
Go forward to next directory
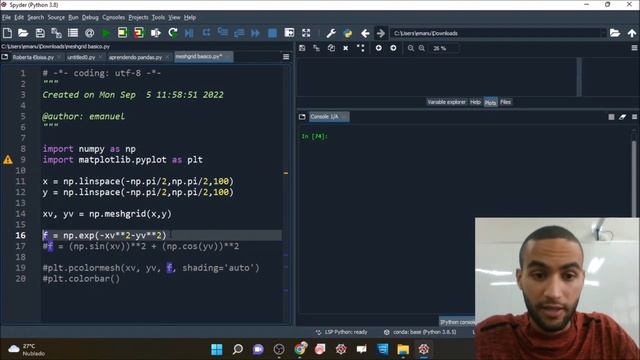[x=381, y=33]
